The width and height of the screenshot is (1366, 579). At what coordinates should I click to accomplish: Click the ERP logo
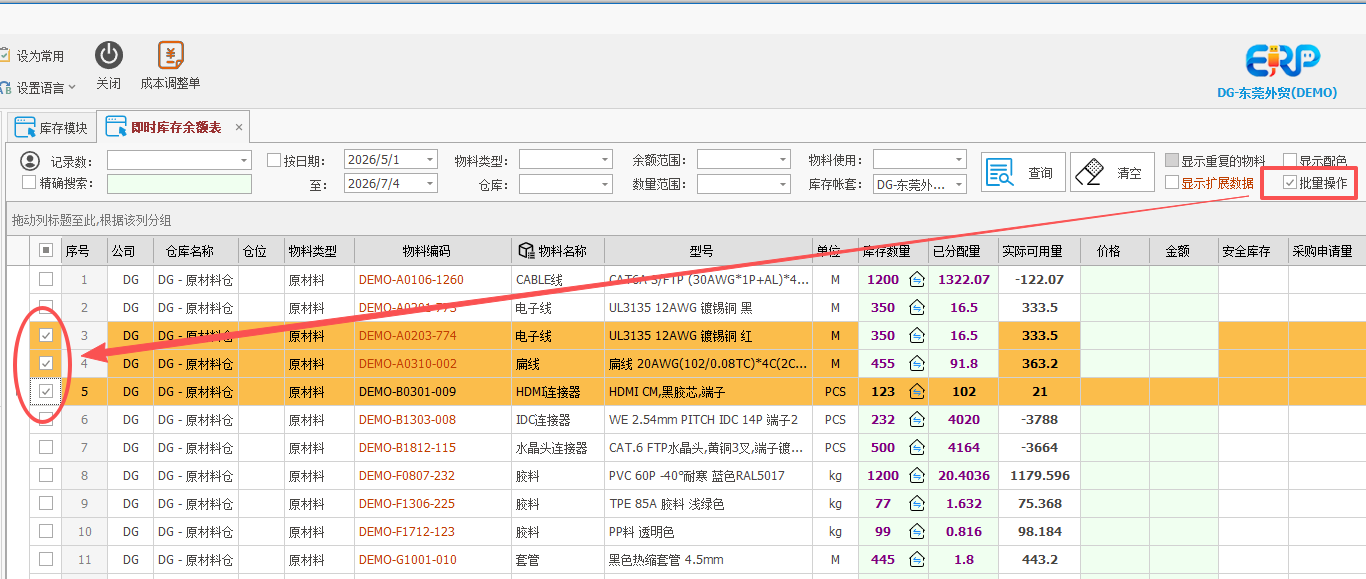tap(1283, 60)
